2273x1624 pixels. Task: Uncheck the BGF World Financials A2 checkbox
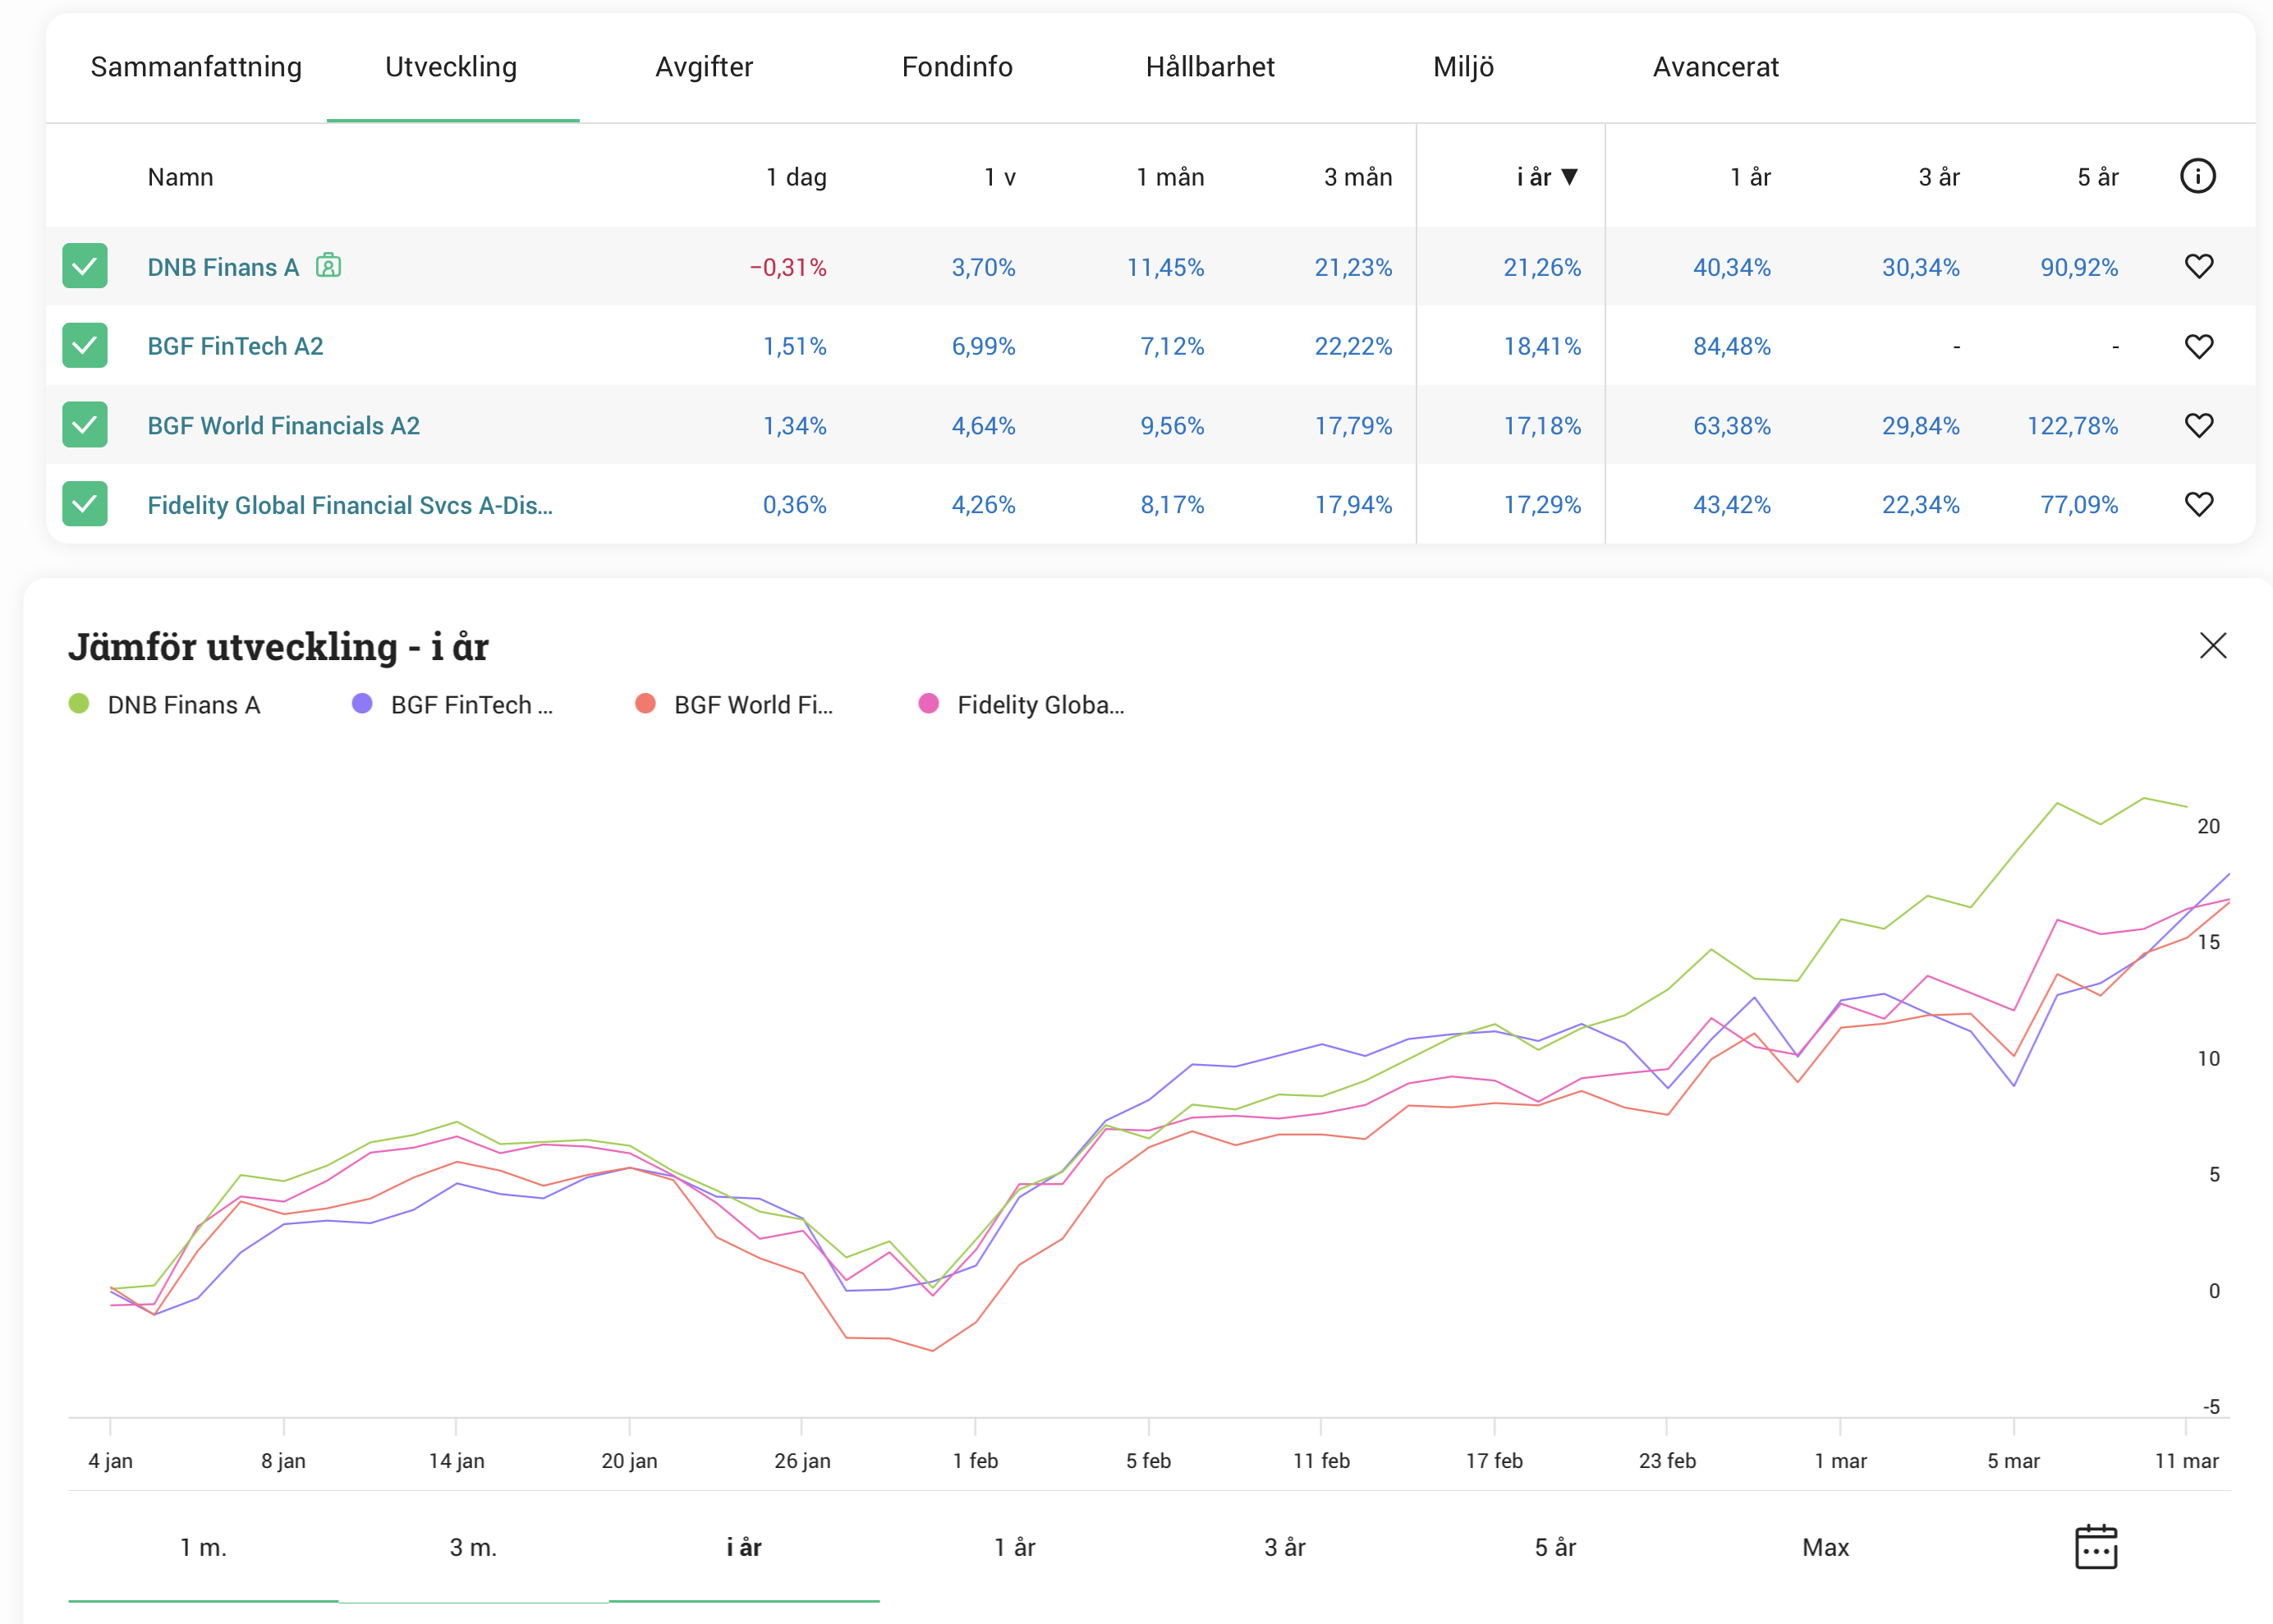click(85, 425)
